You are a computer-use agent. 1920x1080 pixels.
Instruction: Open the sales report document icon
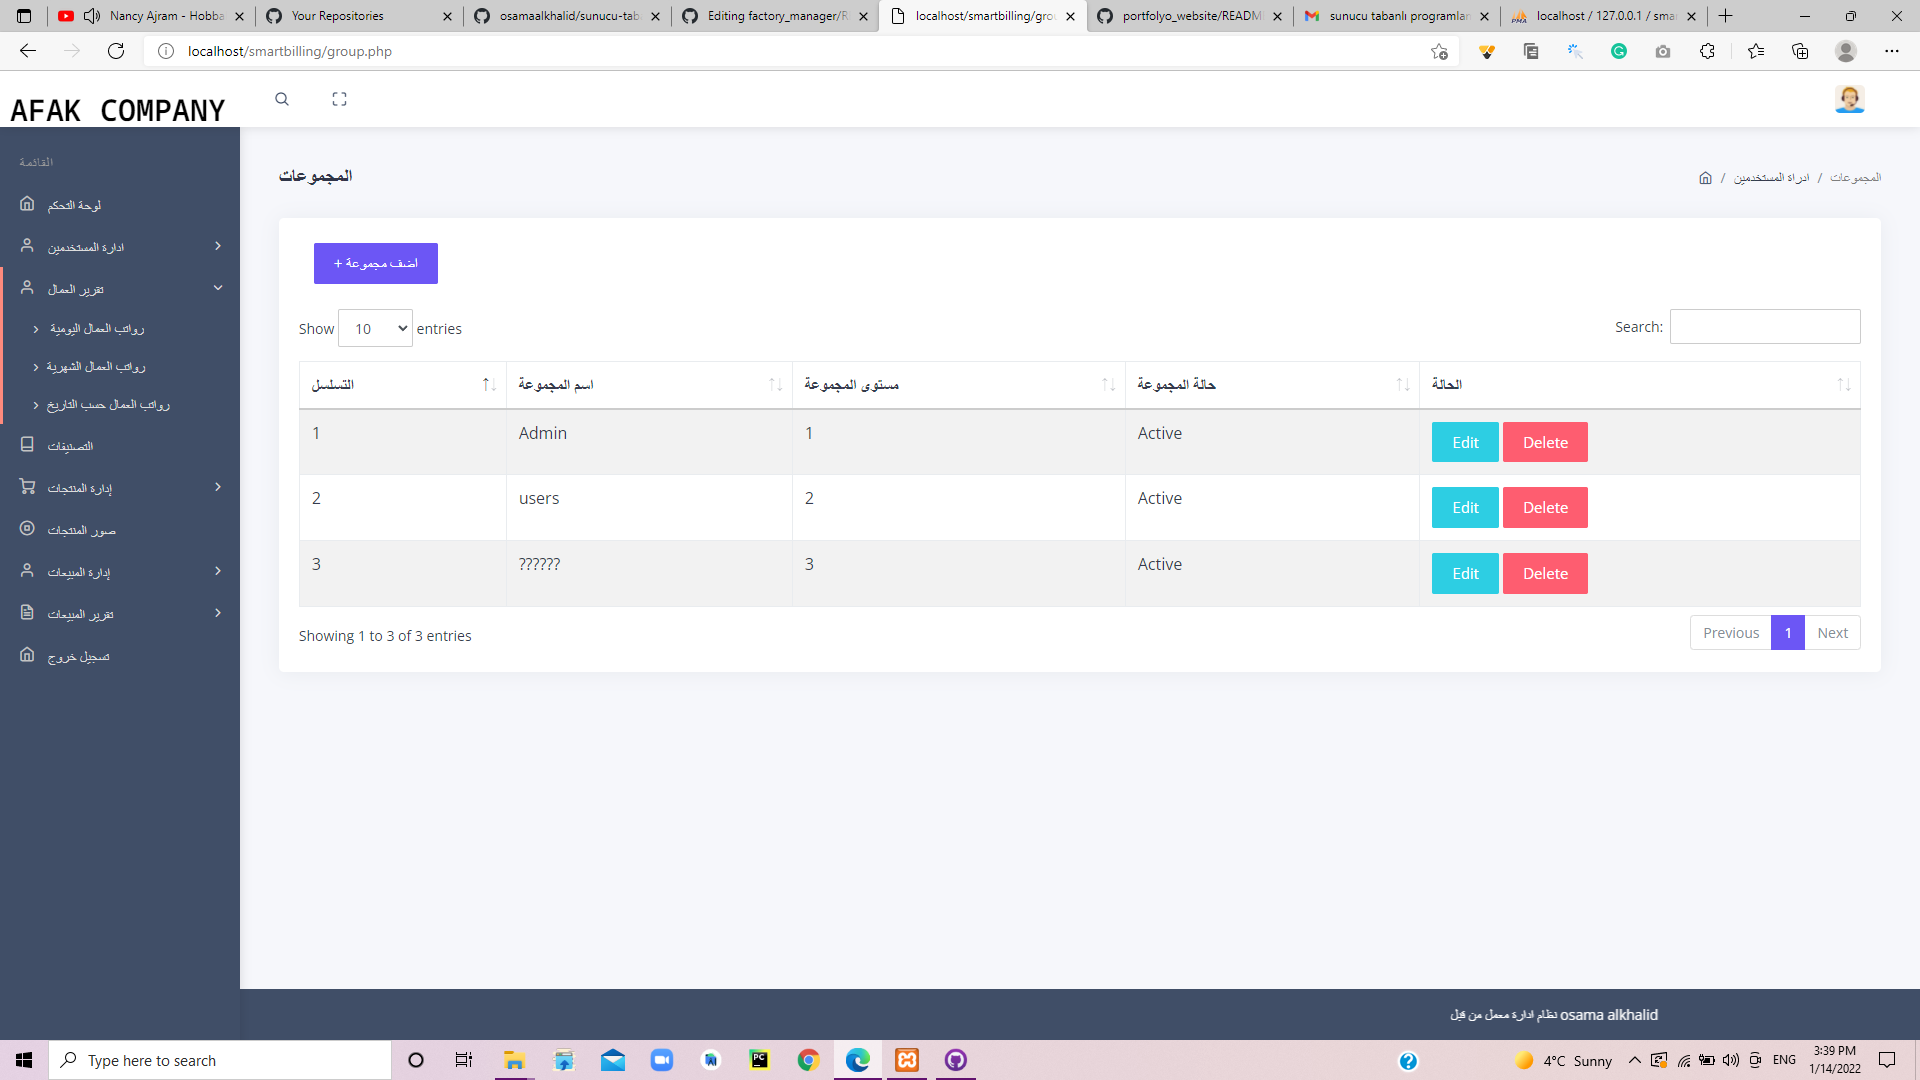click(x=27, y=613)
